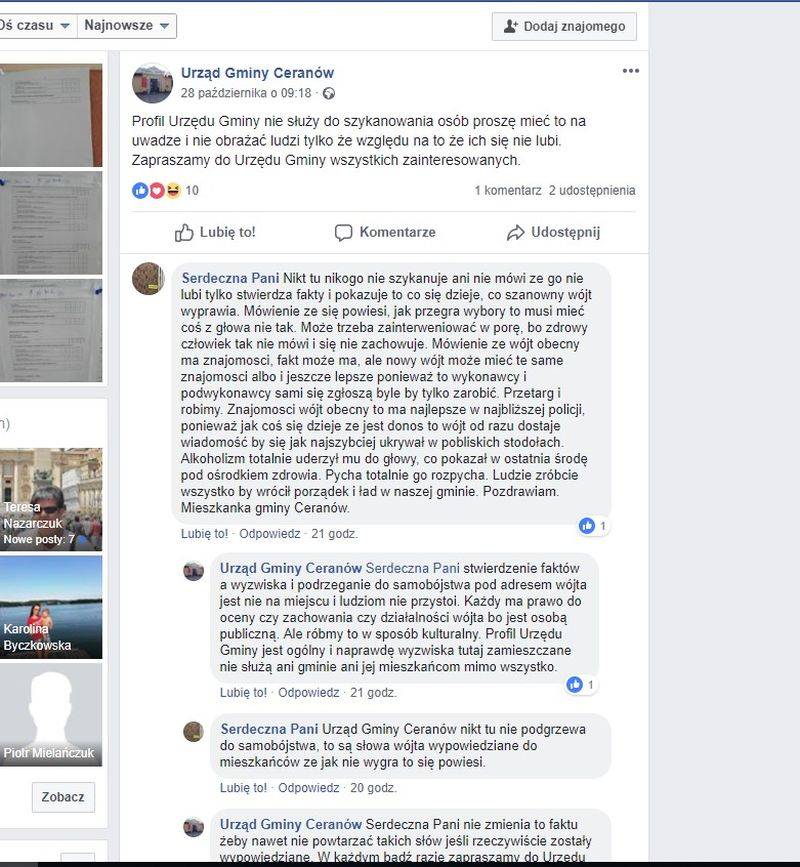Open the top document photo thumbnail
The image size is (800, 867).
click(51, 115)
